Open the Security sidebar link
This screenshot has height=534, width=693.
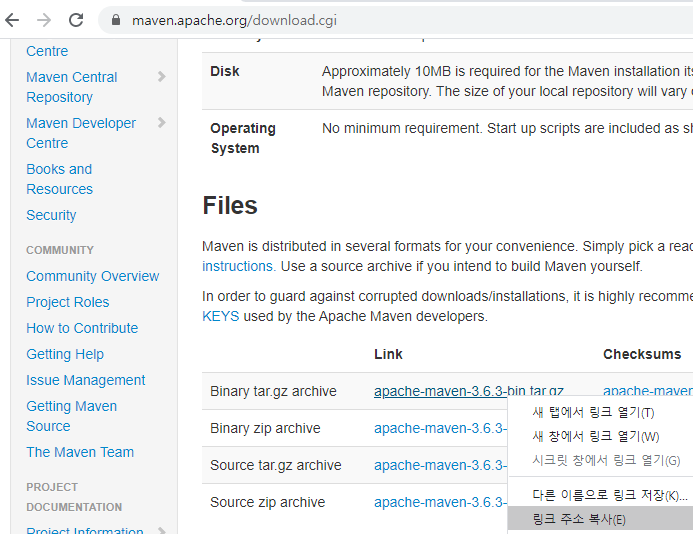pyautogui.click(x=51, y=215)
